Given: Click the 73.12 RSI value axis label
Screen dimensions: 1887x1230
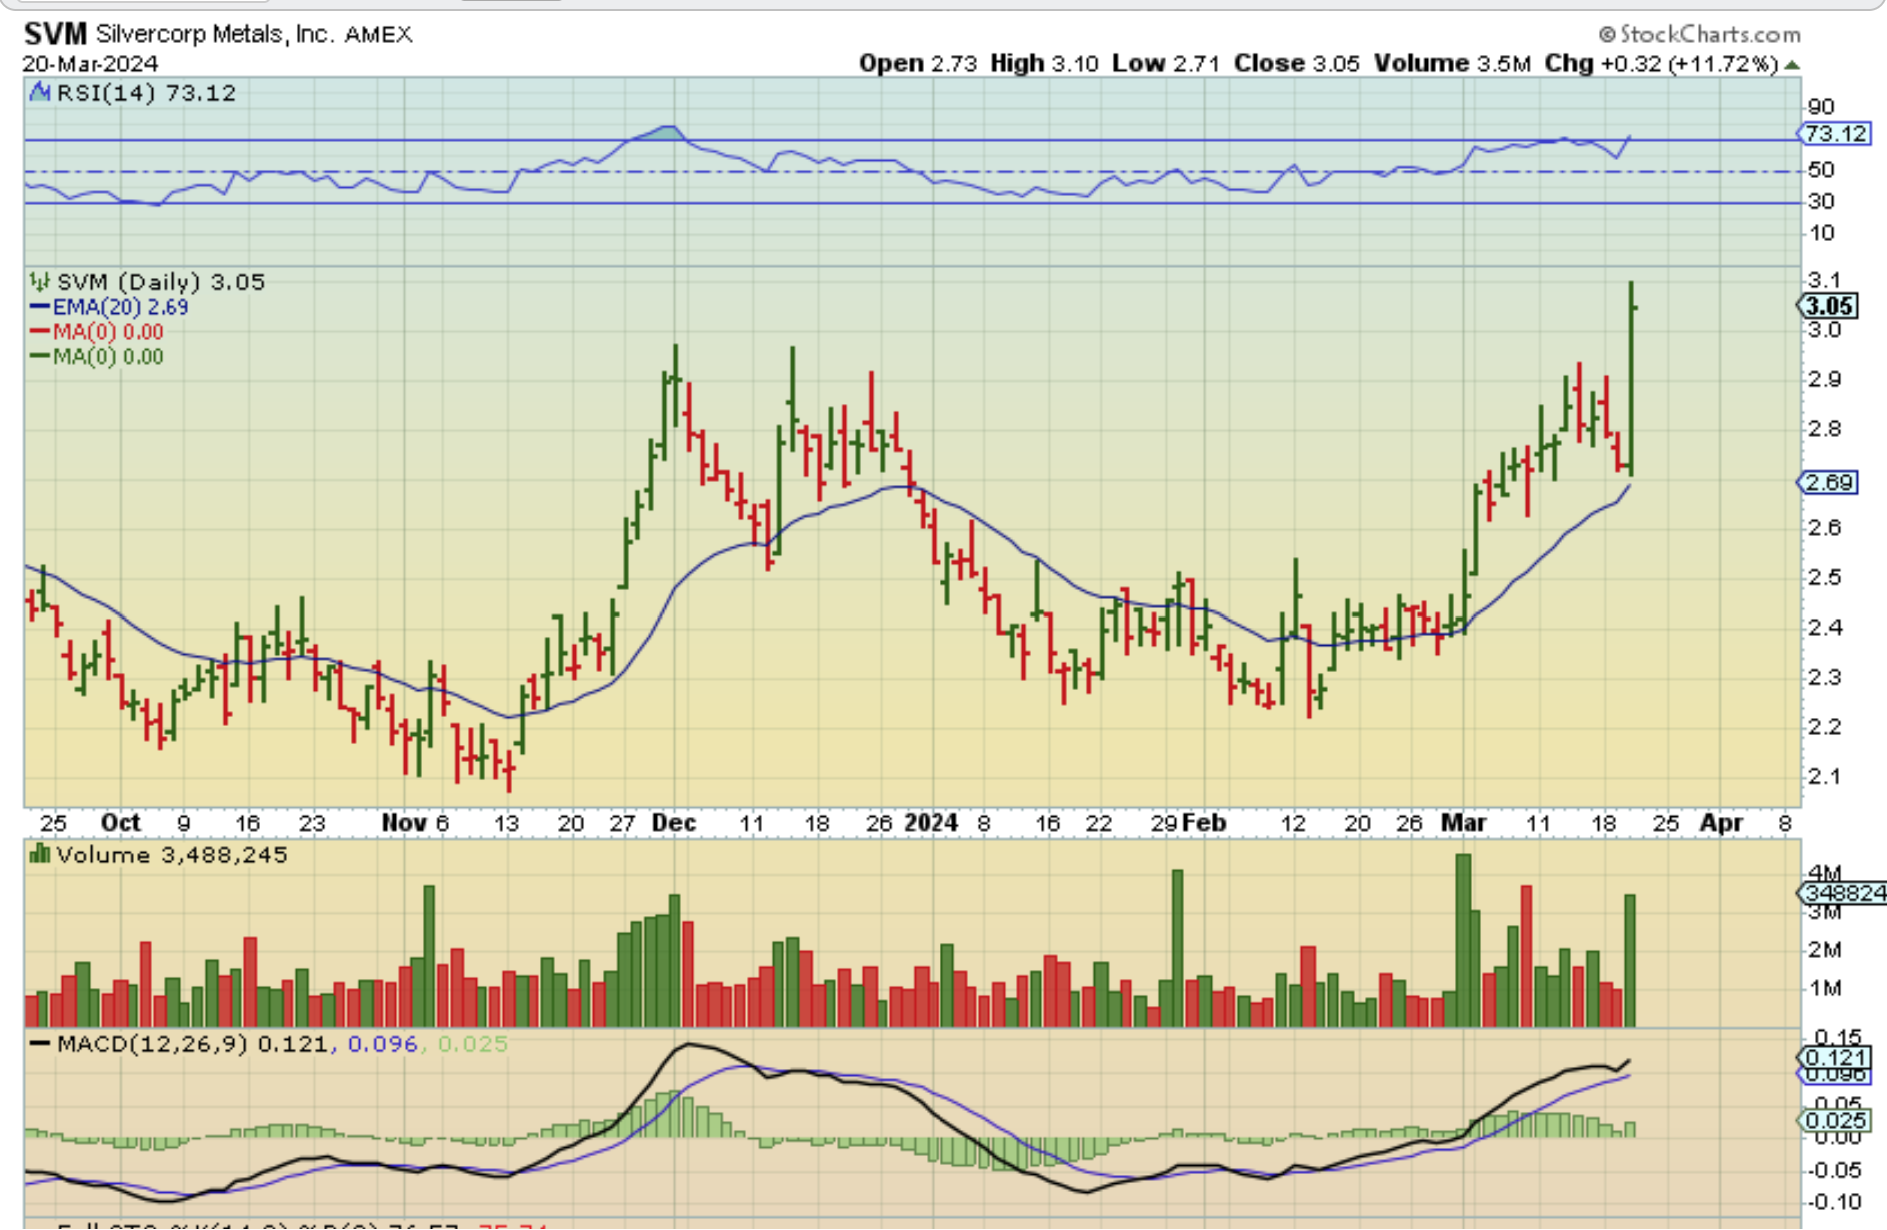Looking at the screenshot, I should 1836,133.
